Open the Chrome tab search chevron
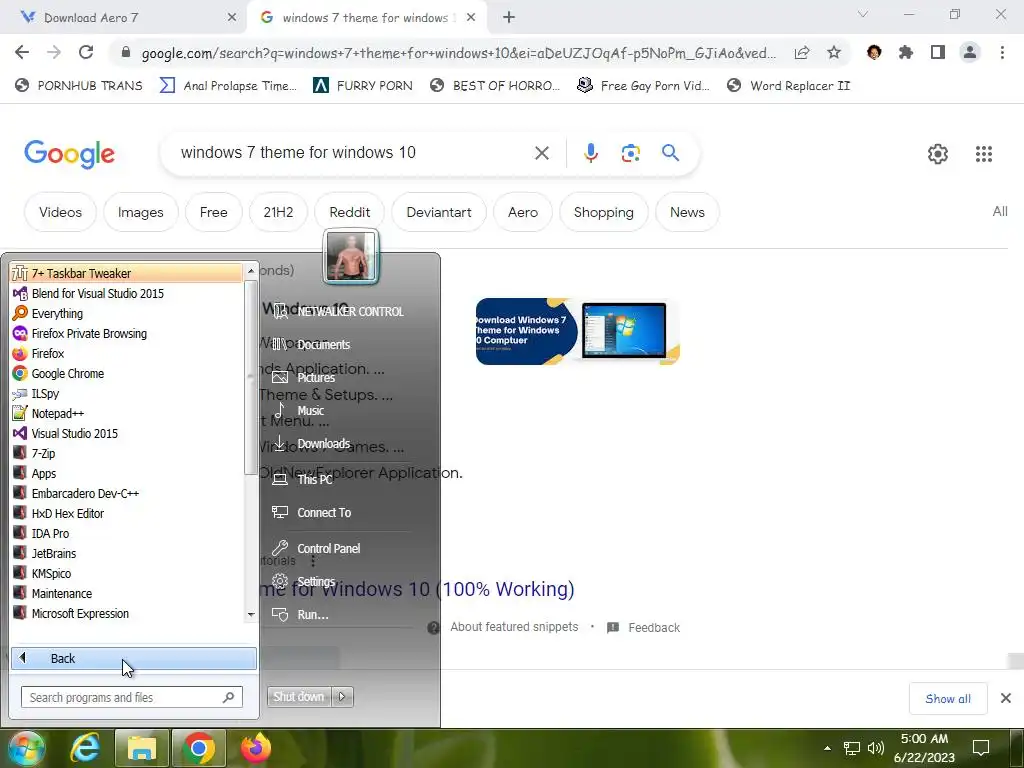Screen dimensions: 1024x768 point(863,14)
